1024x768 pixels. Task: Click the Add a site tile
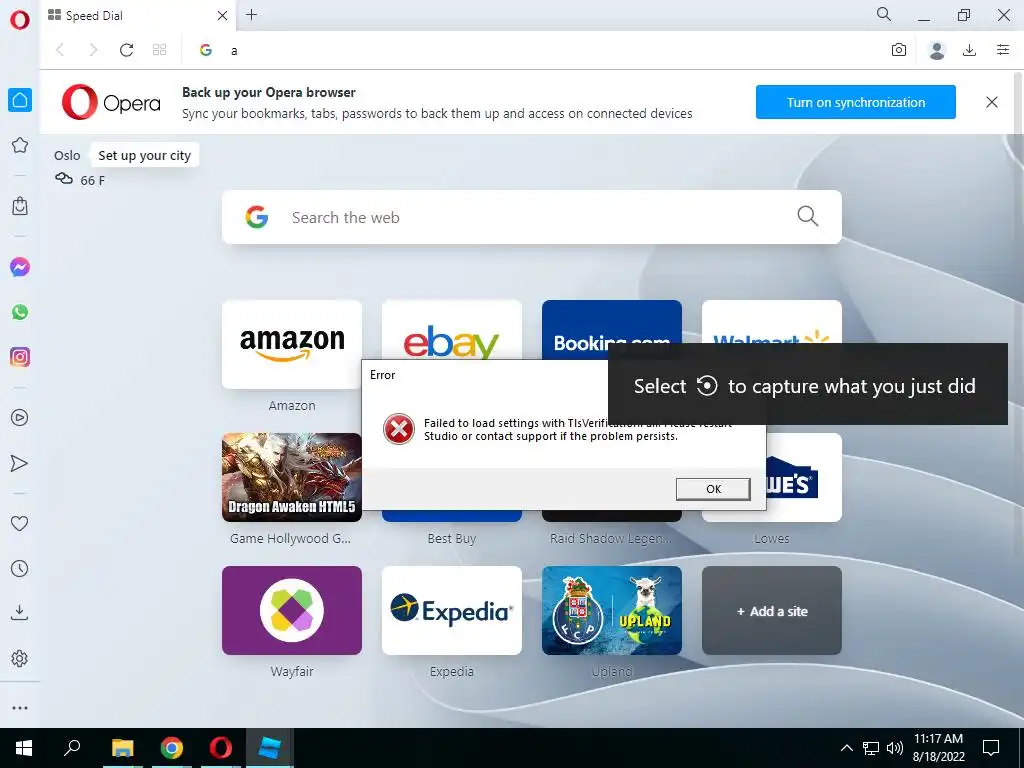(772, 611)
